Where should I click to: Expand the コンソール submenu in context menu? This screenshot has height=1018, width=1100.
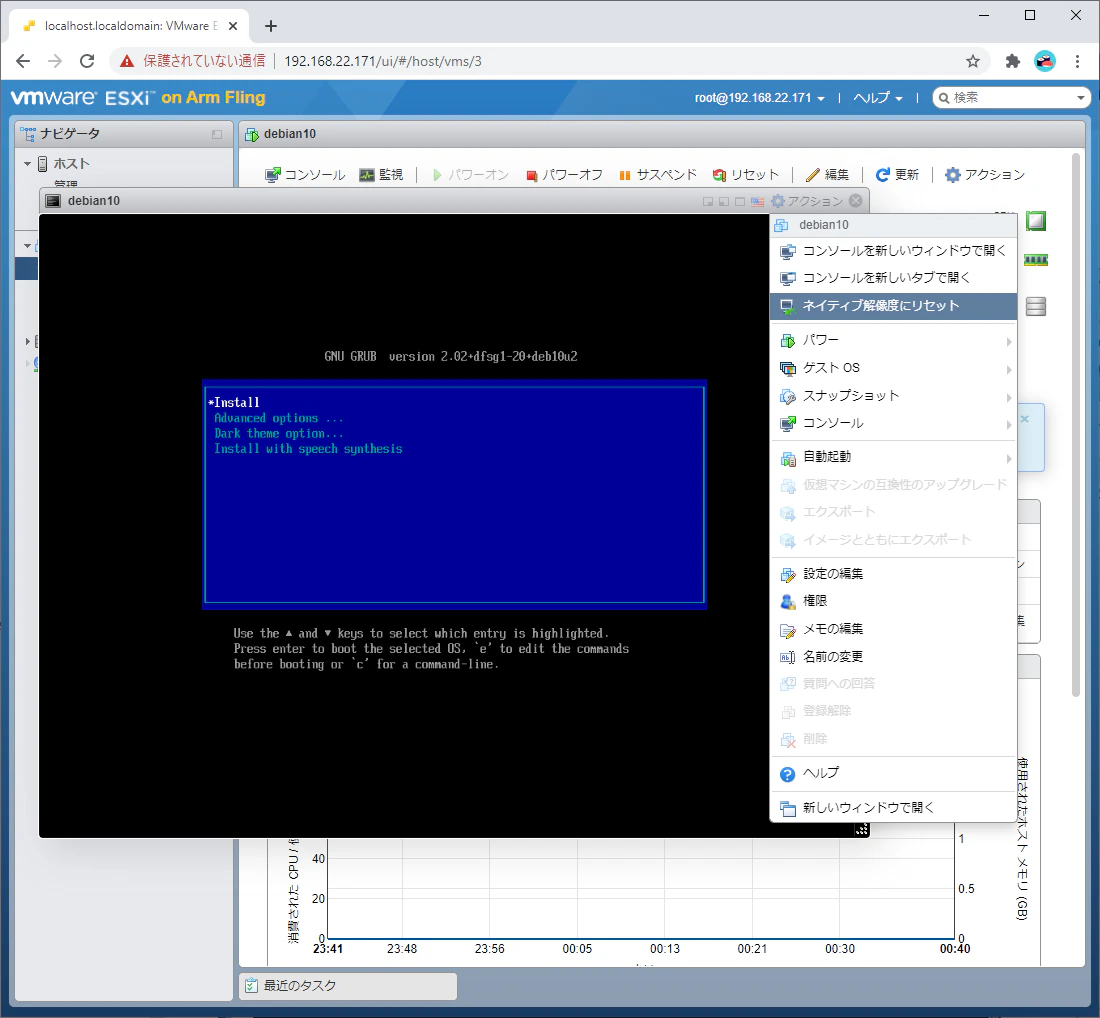(893, 423)
